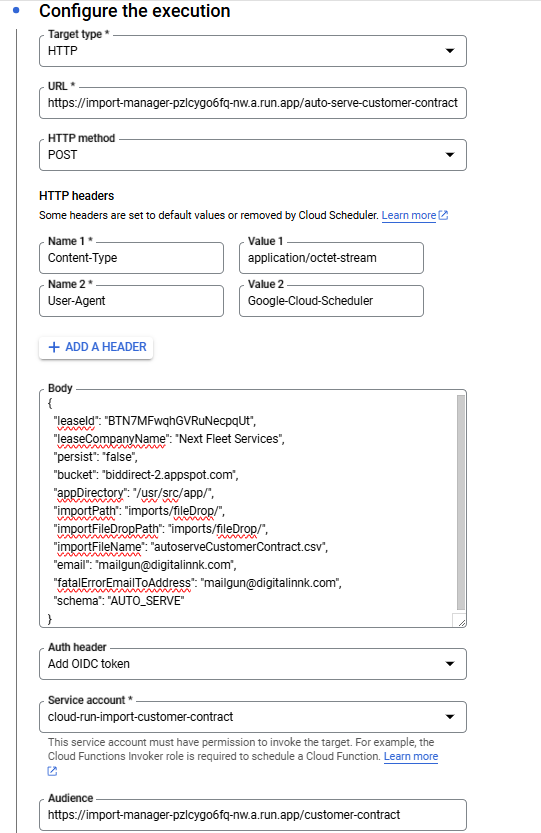Image resolution: width=541 pixels, height=833 pixels.
Task: Click inside the Body JSON text area
Action: tap(248, 509)
